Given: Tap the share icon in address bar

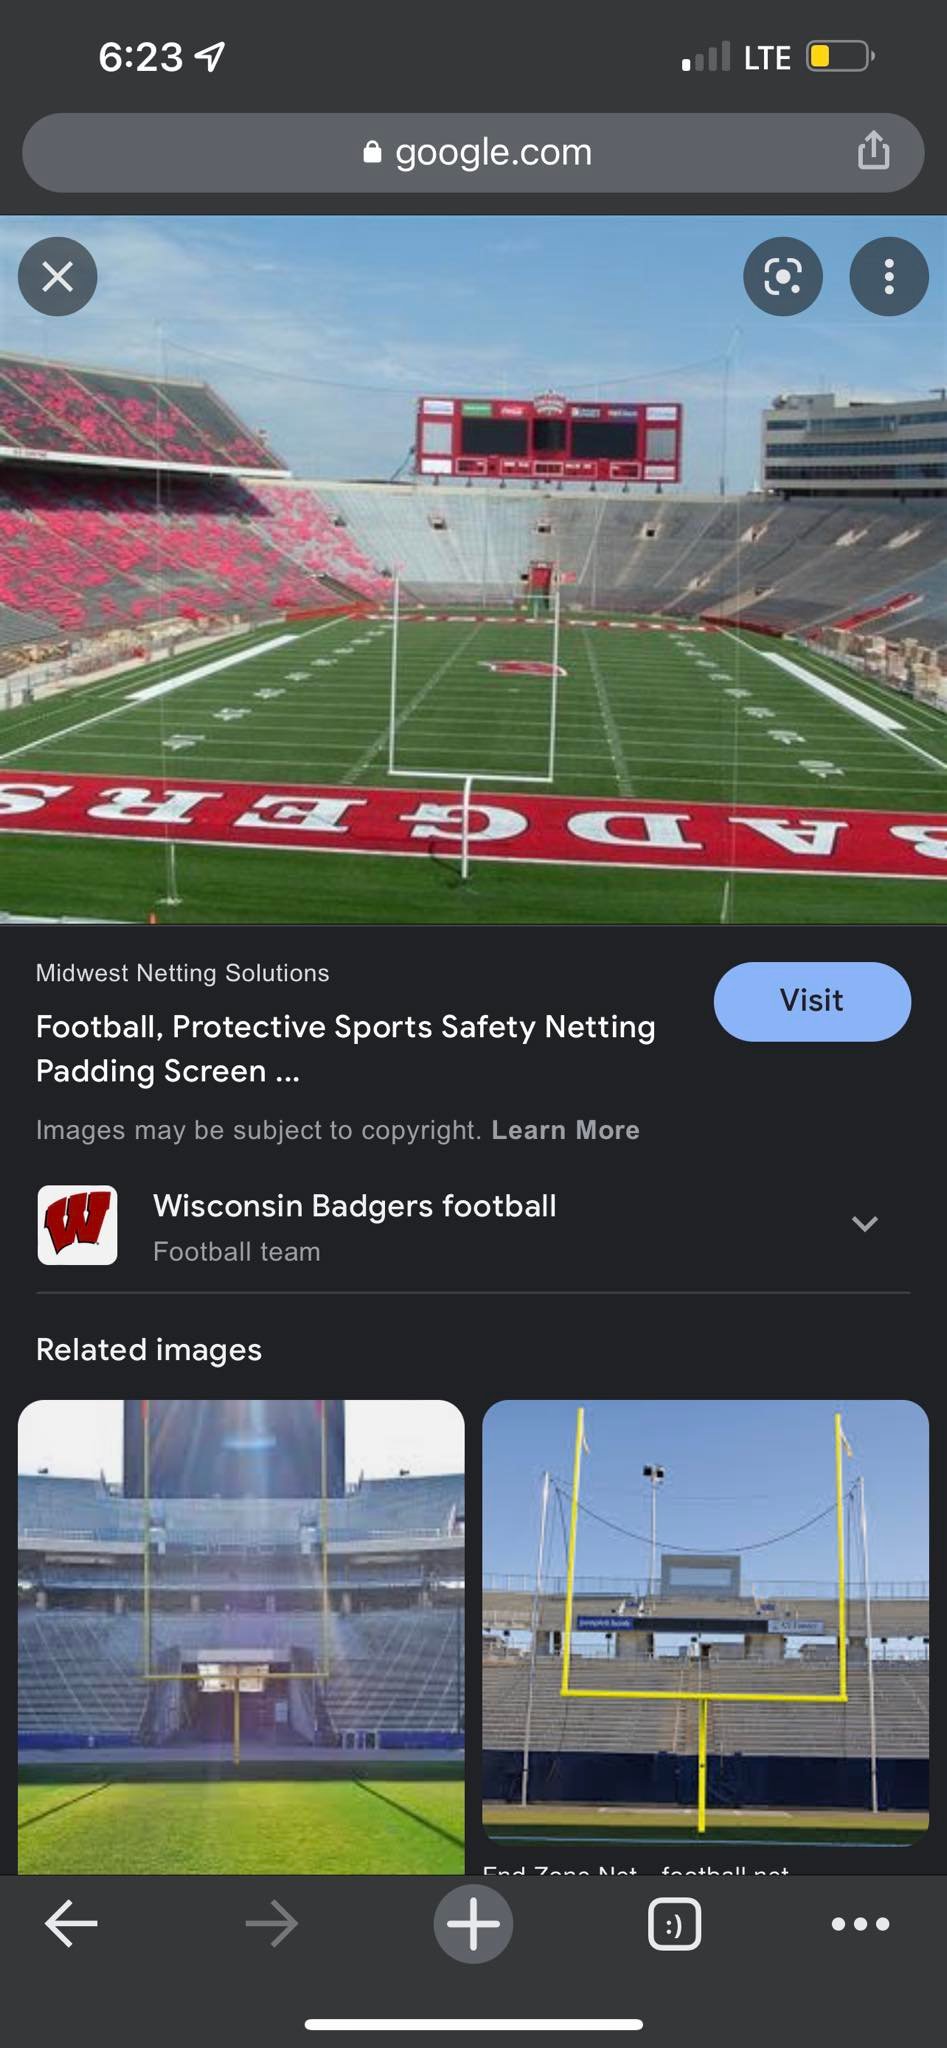Looking at the screenshot, I should [x=873, y=151].
